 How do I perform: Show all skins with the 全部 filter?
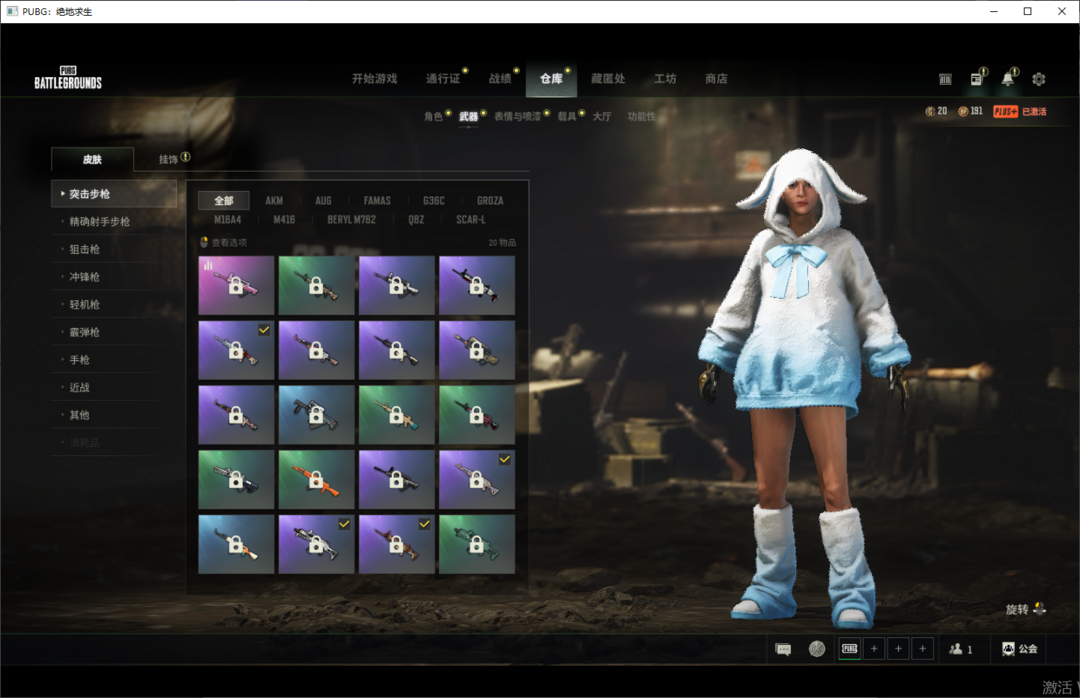[x=224, y=201]
